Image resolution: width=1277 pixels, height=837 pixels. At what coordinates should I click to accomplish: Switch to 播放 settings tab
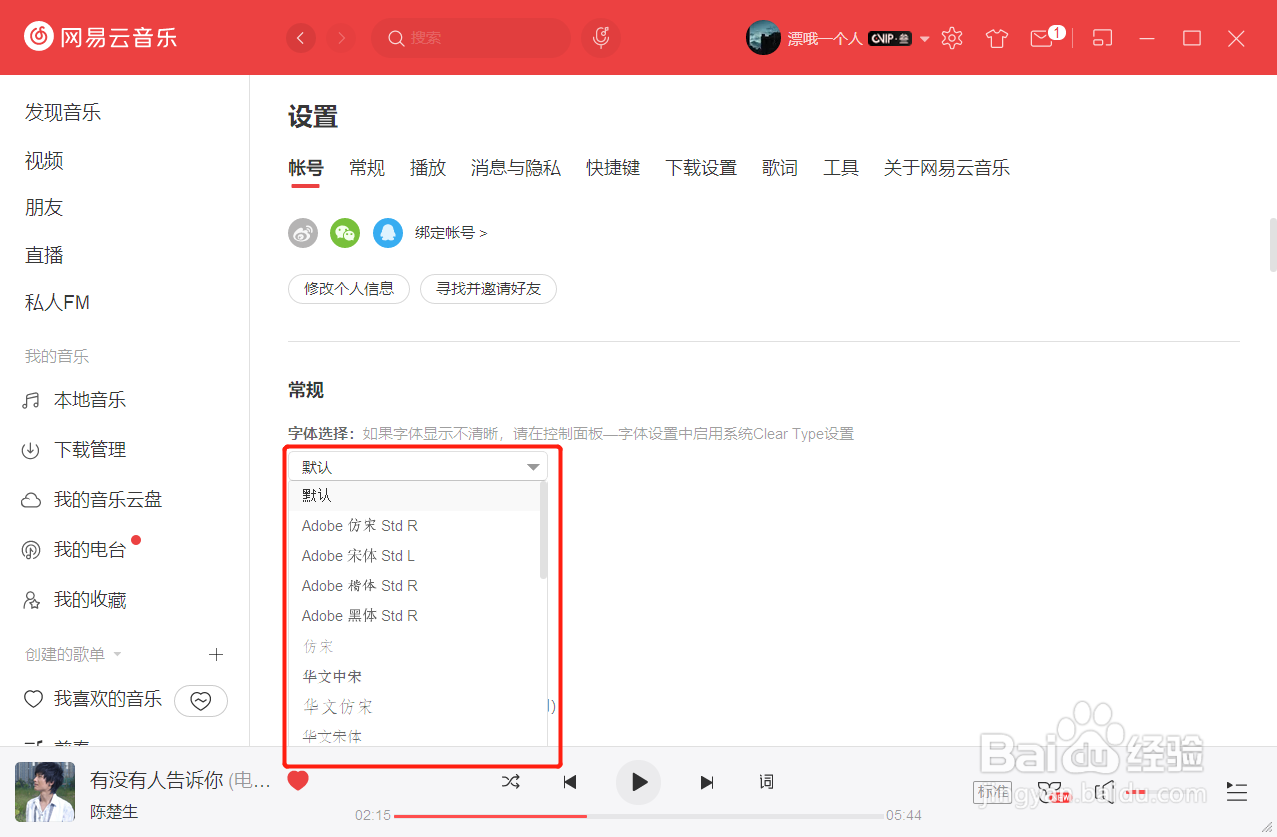pos(428,168)
